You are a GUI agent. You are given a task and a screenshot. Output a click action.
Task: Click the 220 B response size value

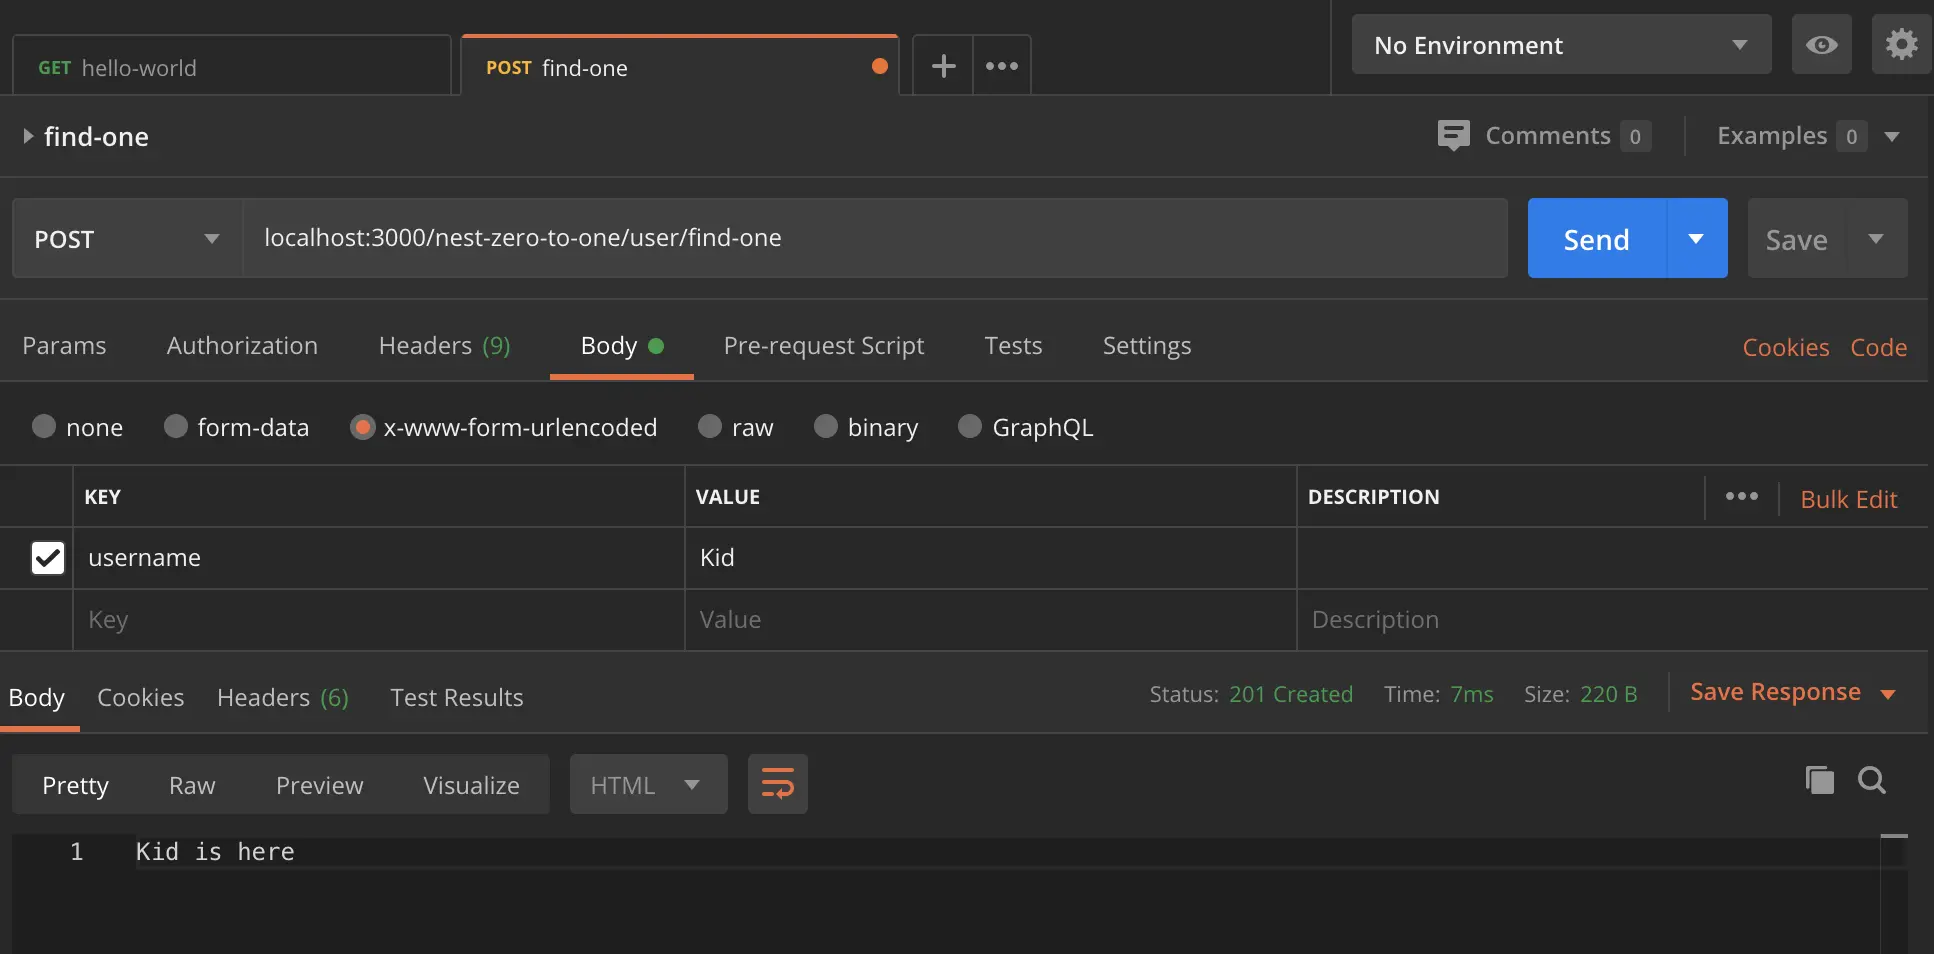(x=1609, y=694)
